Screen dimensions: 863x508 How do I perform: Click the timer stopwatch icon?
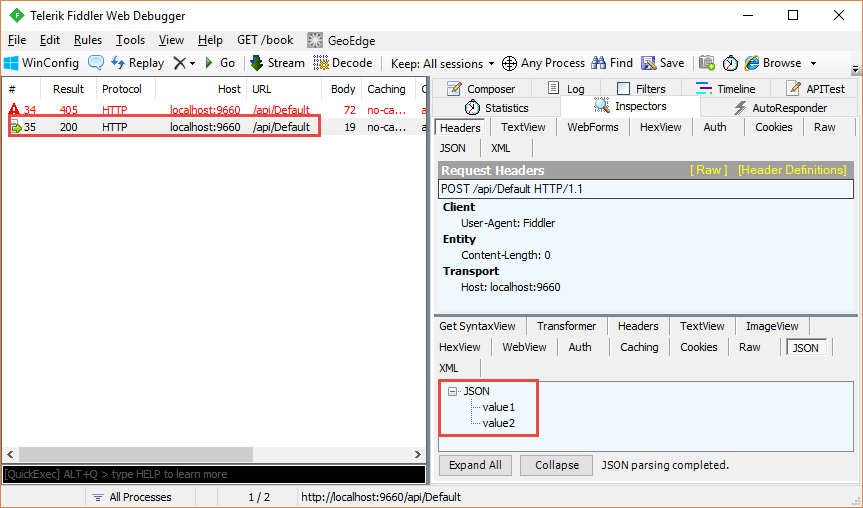730,63
